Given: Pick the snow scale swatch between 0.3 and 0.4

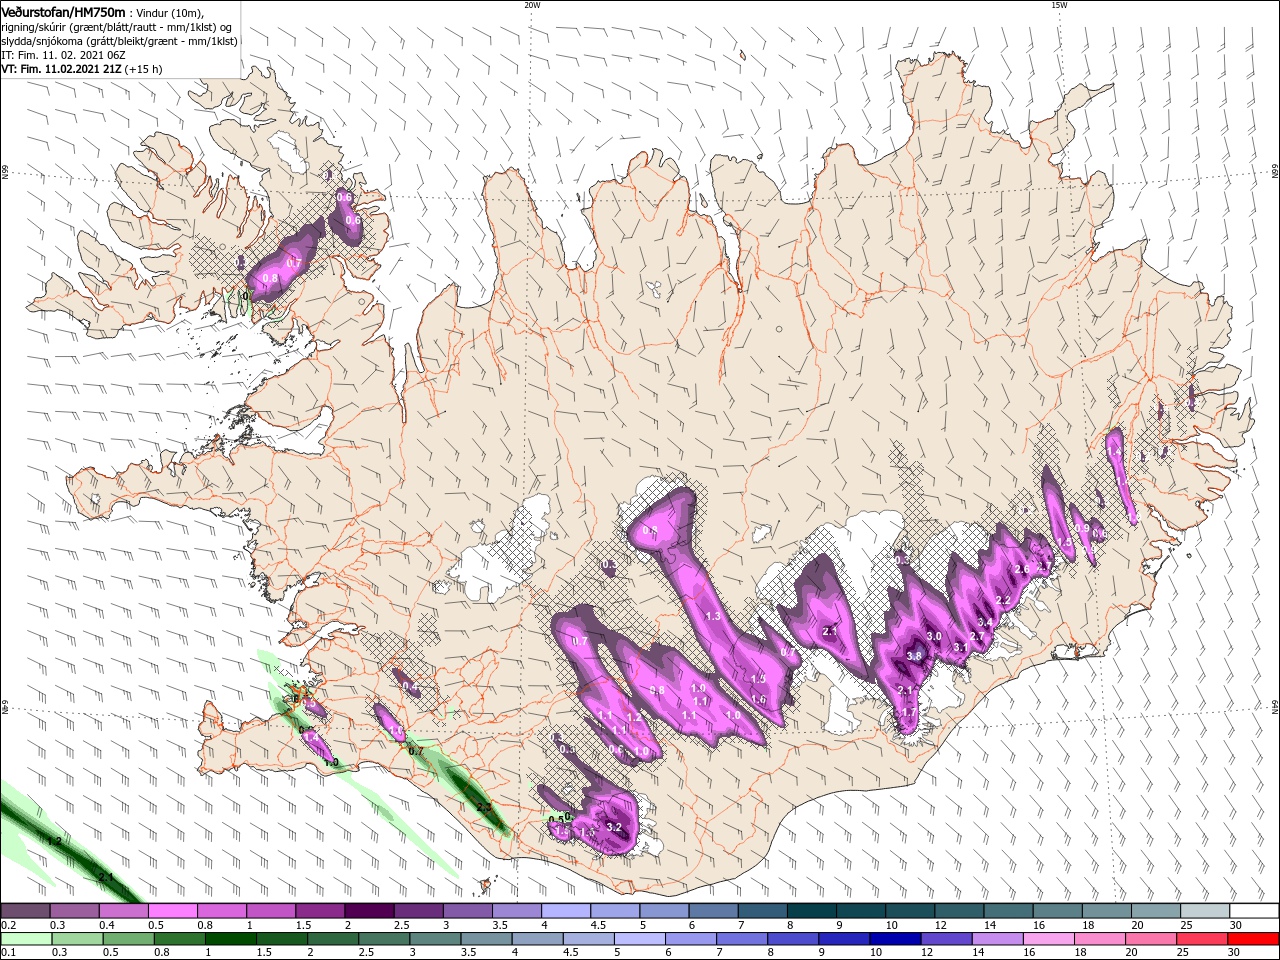Looking at the screenshot, I should click(x=74, y=911).
